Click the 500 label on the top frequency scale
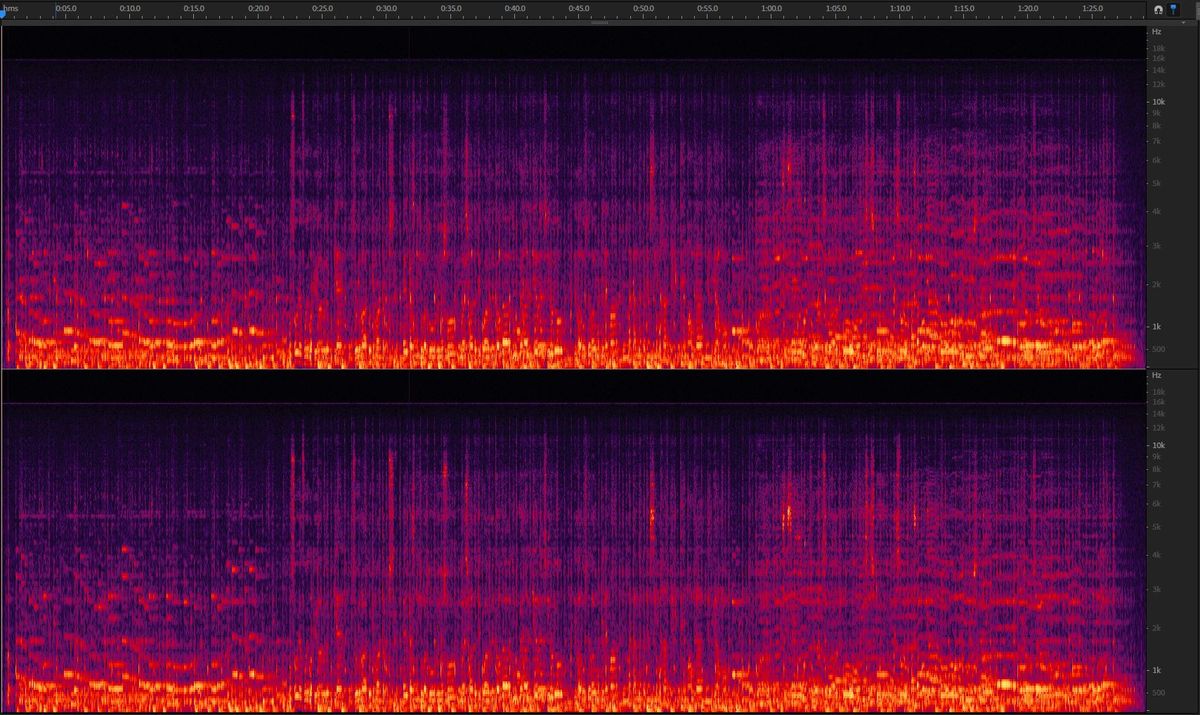 click(x=1157, y=351)
